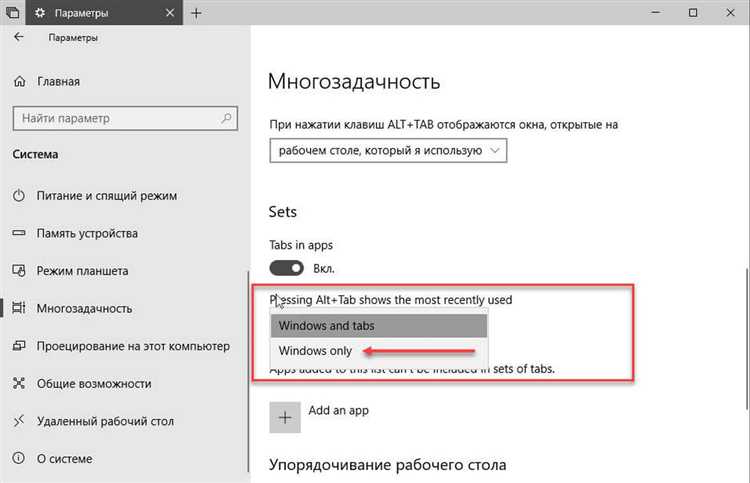The height and width of the screenshot is (483, 750).
Task: Open the ALT+TAB desktop dropdown
Action: click(x=388, y=151)
